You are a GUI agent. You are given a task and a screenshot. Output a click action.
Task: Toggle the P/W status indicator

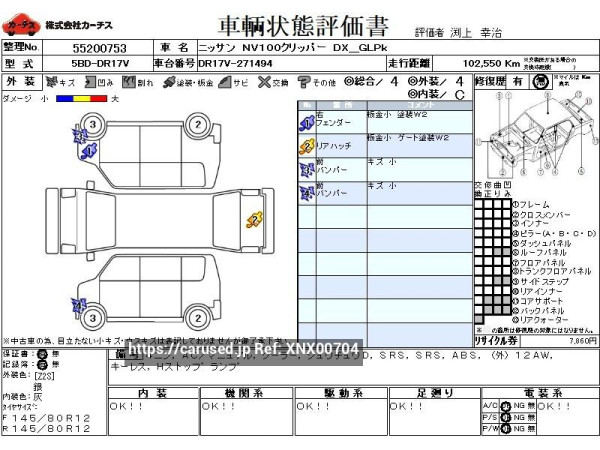506,430
